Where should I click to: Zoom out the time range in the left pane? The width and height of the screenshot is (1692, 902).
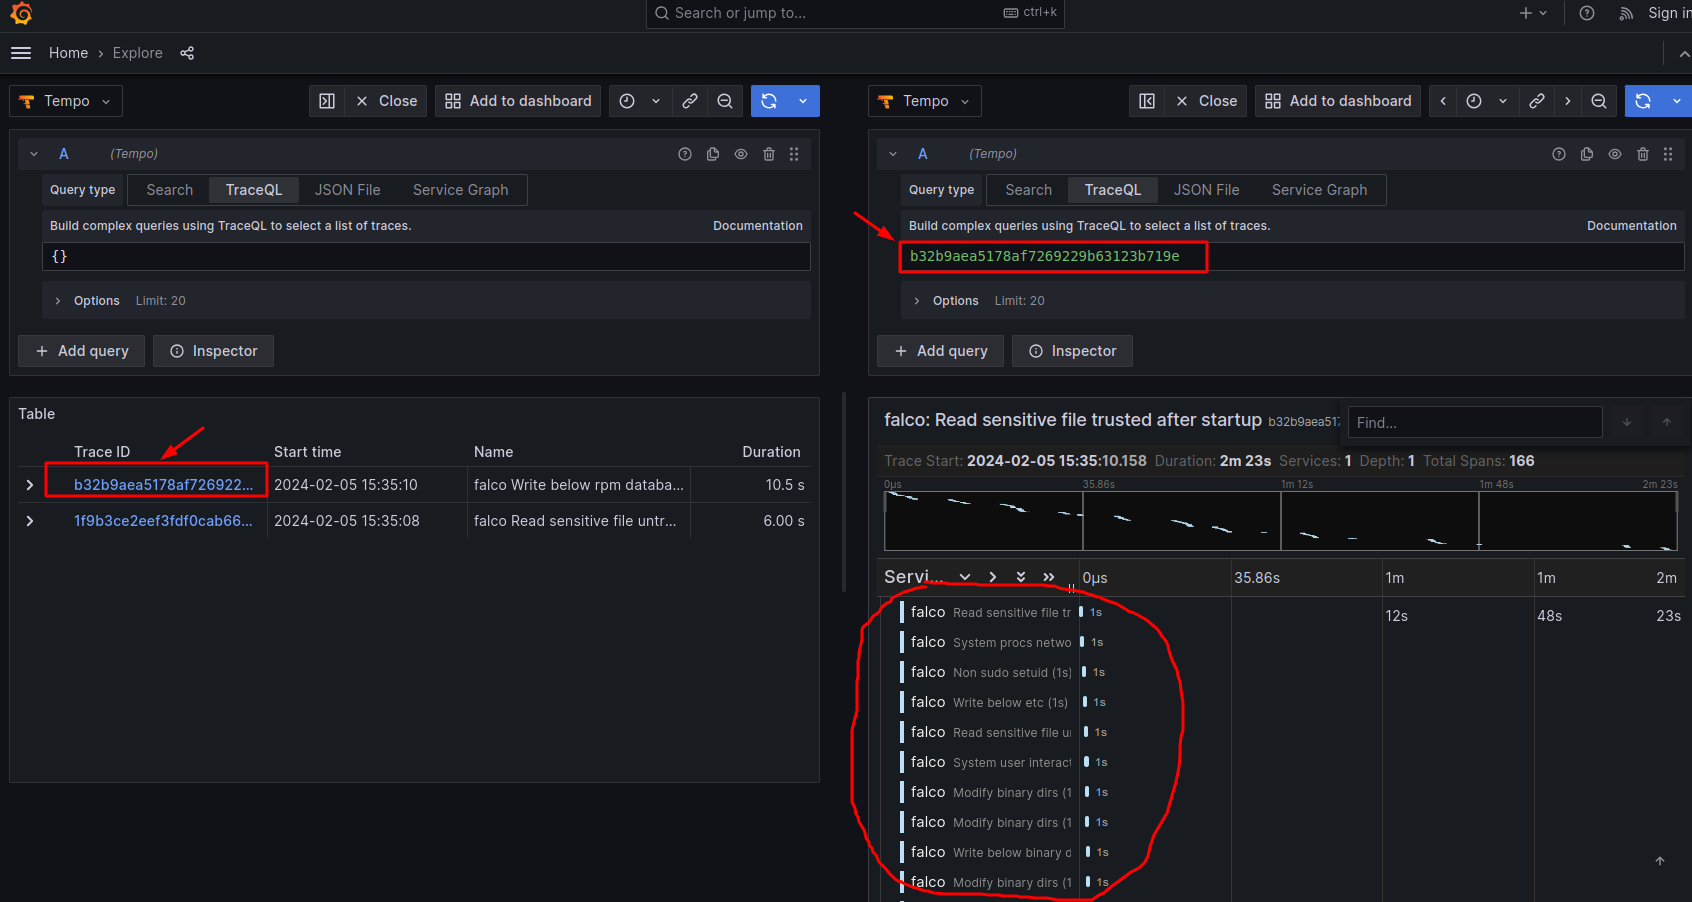725,101
